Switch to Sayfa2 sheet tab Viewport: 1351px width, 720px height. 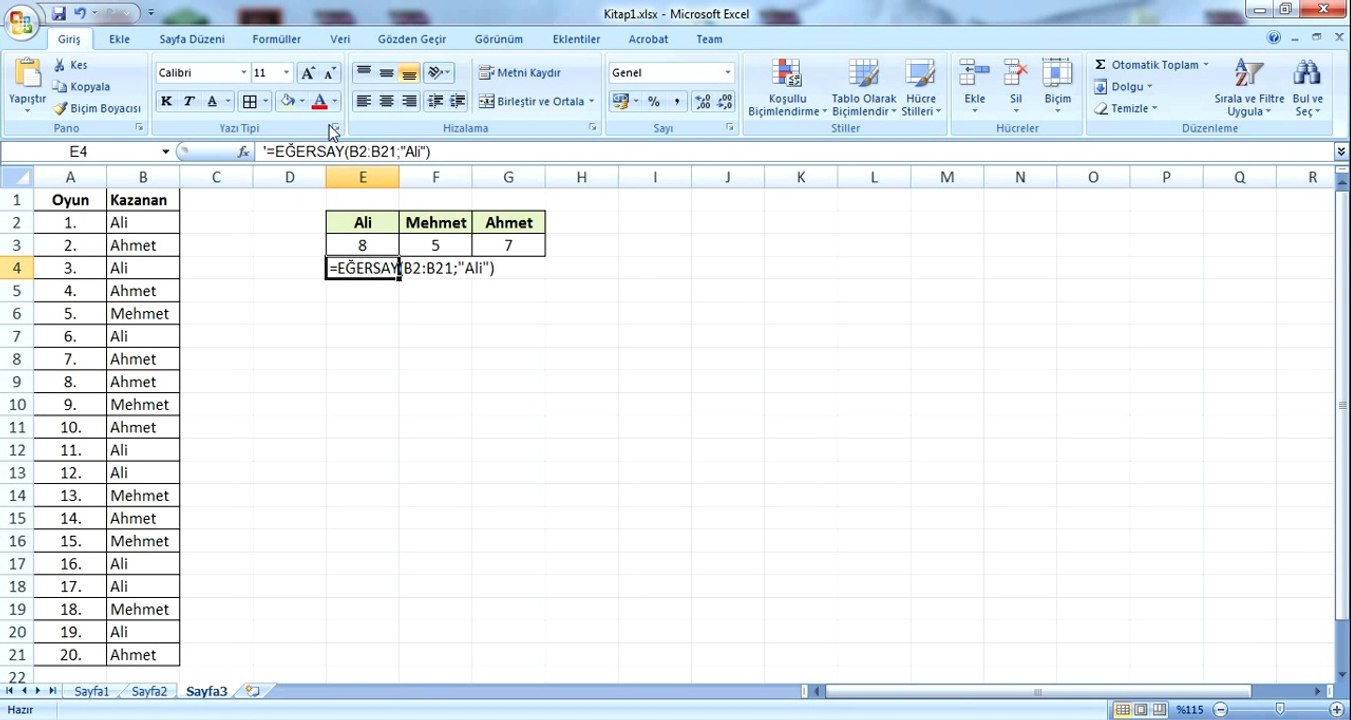point(149,691)
